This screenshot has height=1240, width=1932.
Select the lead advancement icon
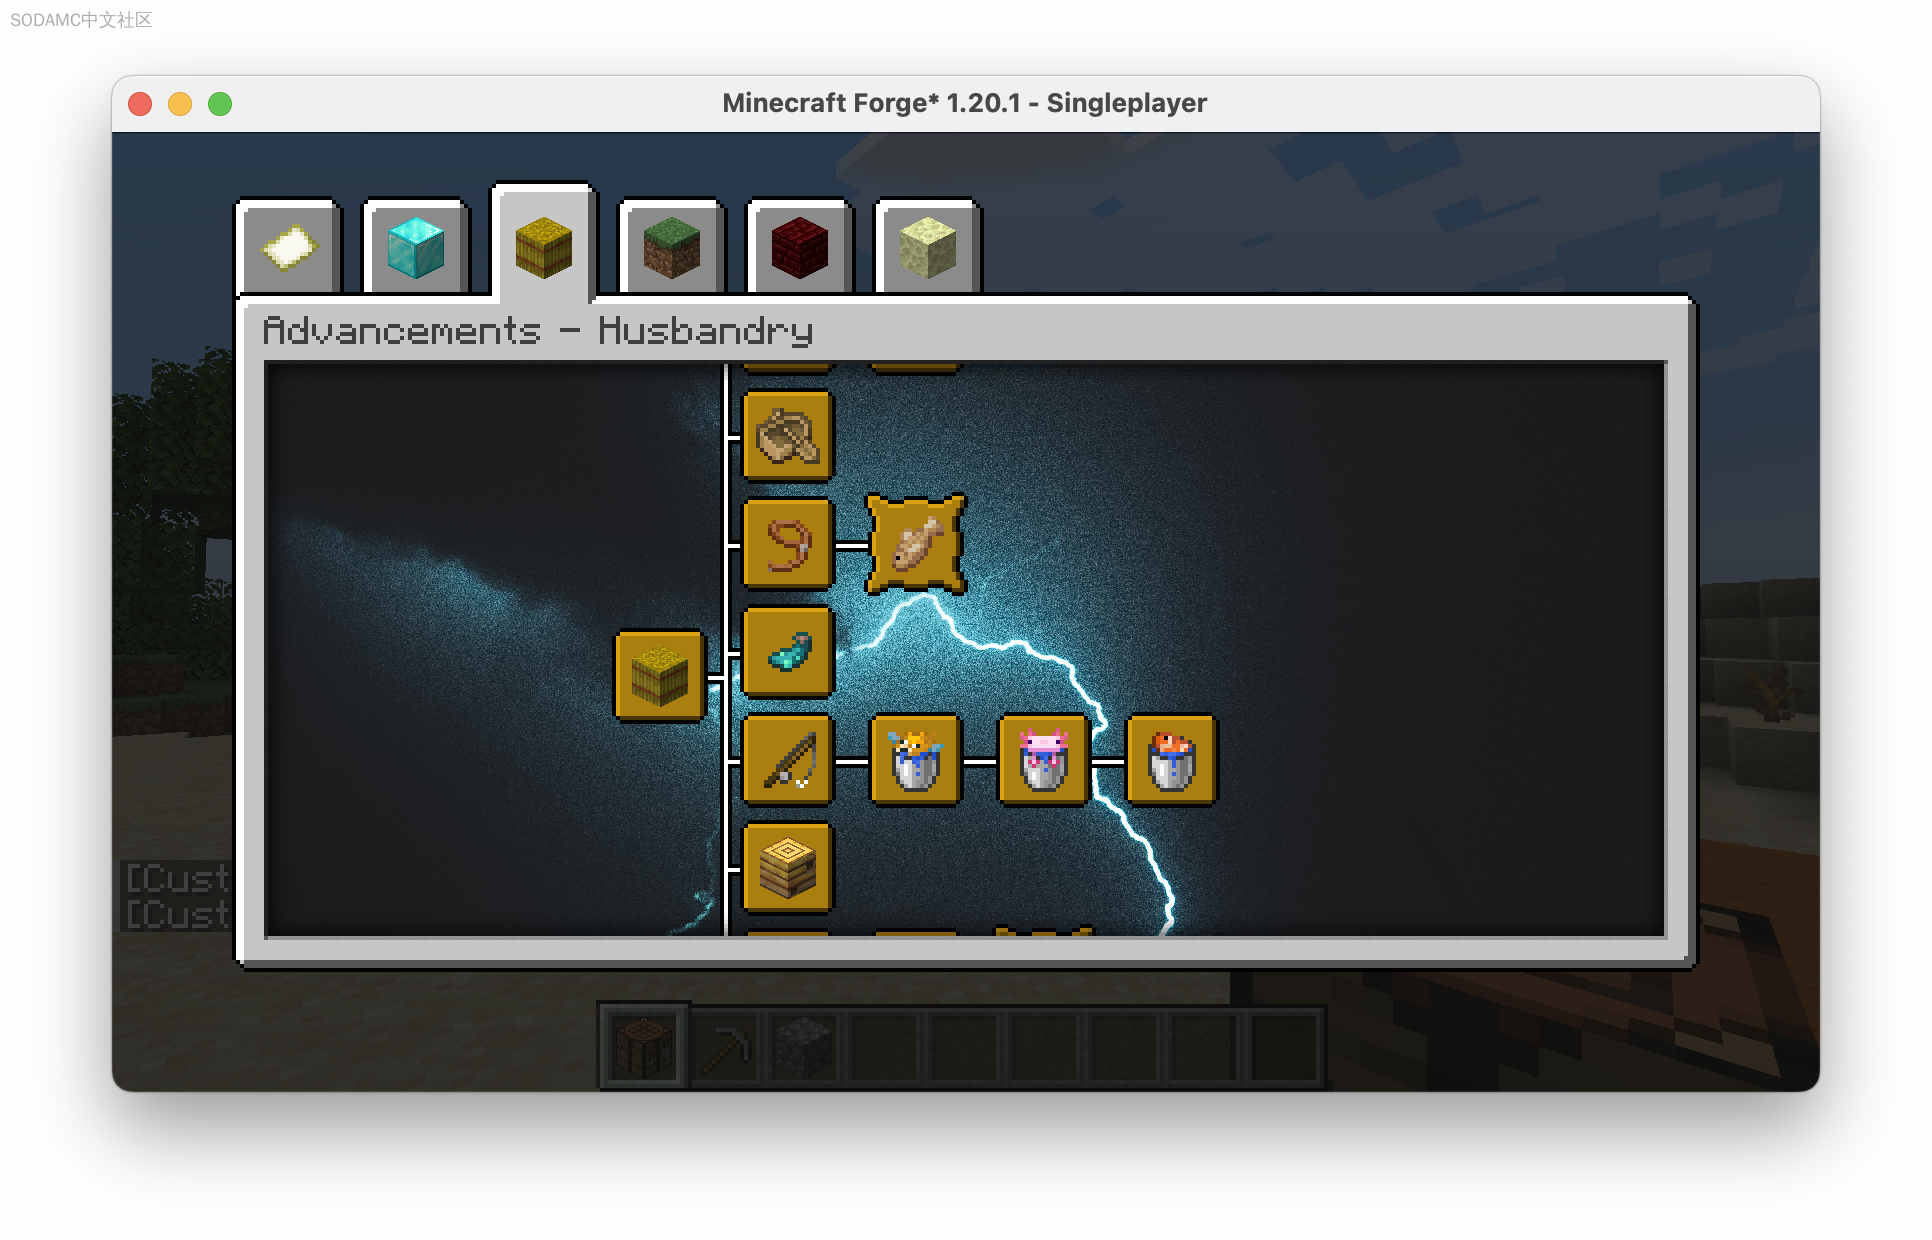[788, 544]
